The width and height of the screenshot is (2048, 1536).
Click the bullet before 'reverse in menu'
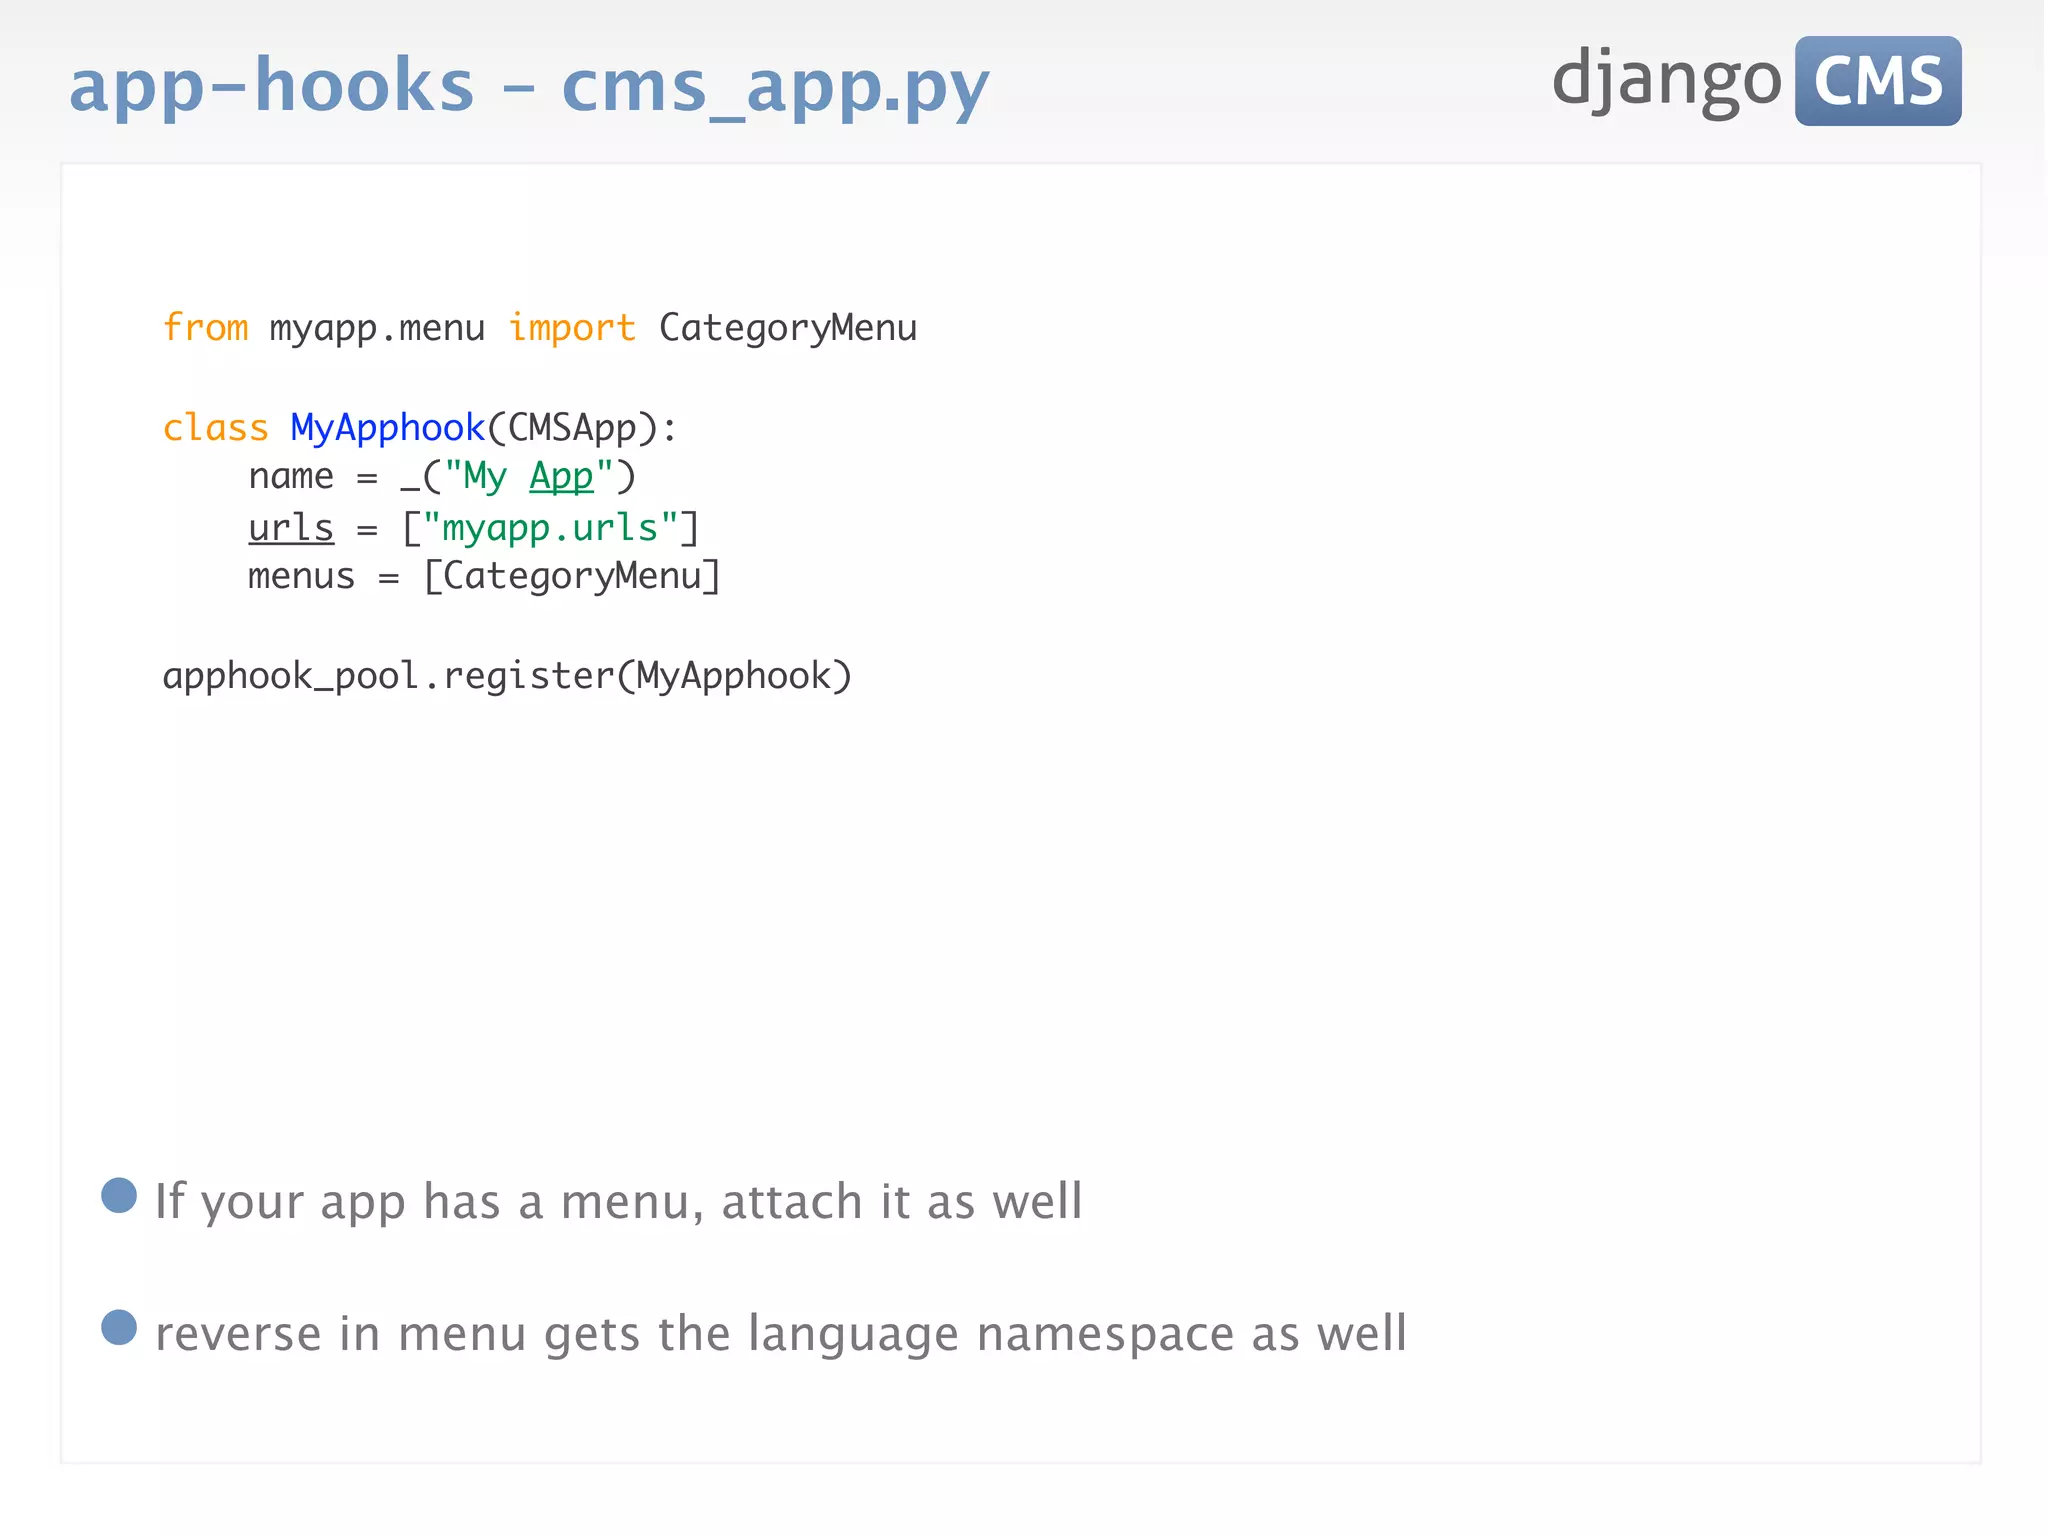[119, 1327]
